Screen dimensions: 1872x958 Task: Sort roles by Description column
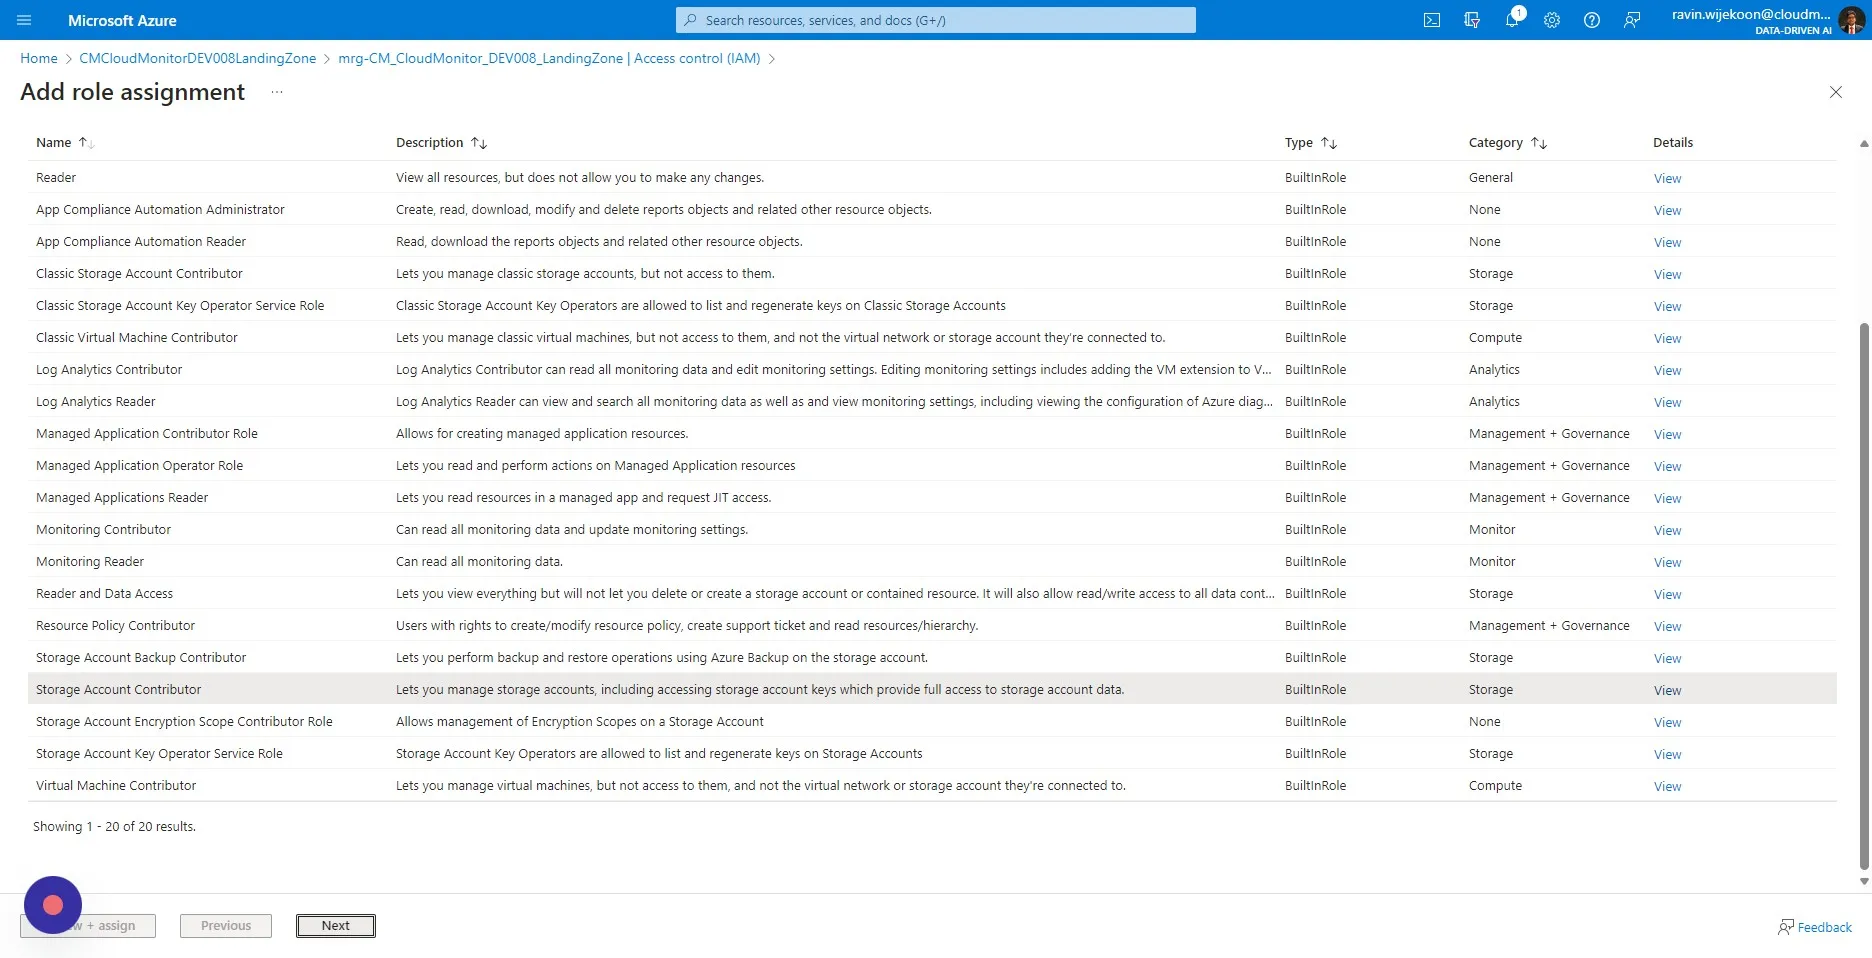(441, 143)
